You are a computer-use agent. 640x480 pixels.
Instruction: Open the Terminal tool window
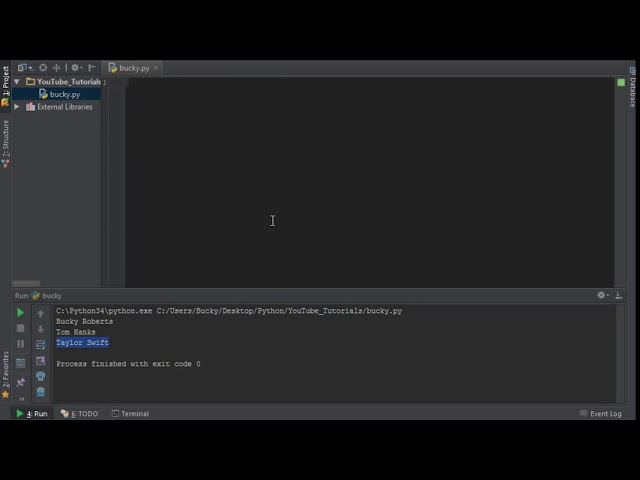point(131,413)
